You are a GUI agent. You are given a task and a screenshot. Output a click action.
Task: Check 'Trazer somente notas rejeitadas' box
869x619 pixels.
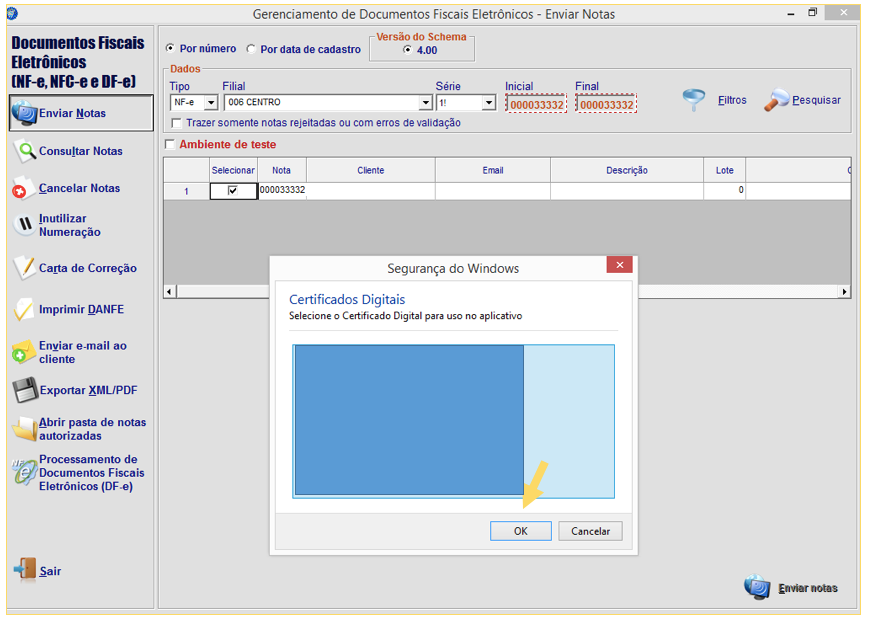[177, 122]
